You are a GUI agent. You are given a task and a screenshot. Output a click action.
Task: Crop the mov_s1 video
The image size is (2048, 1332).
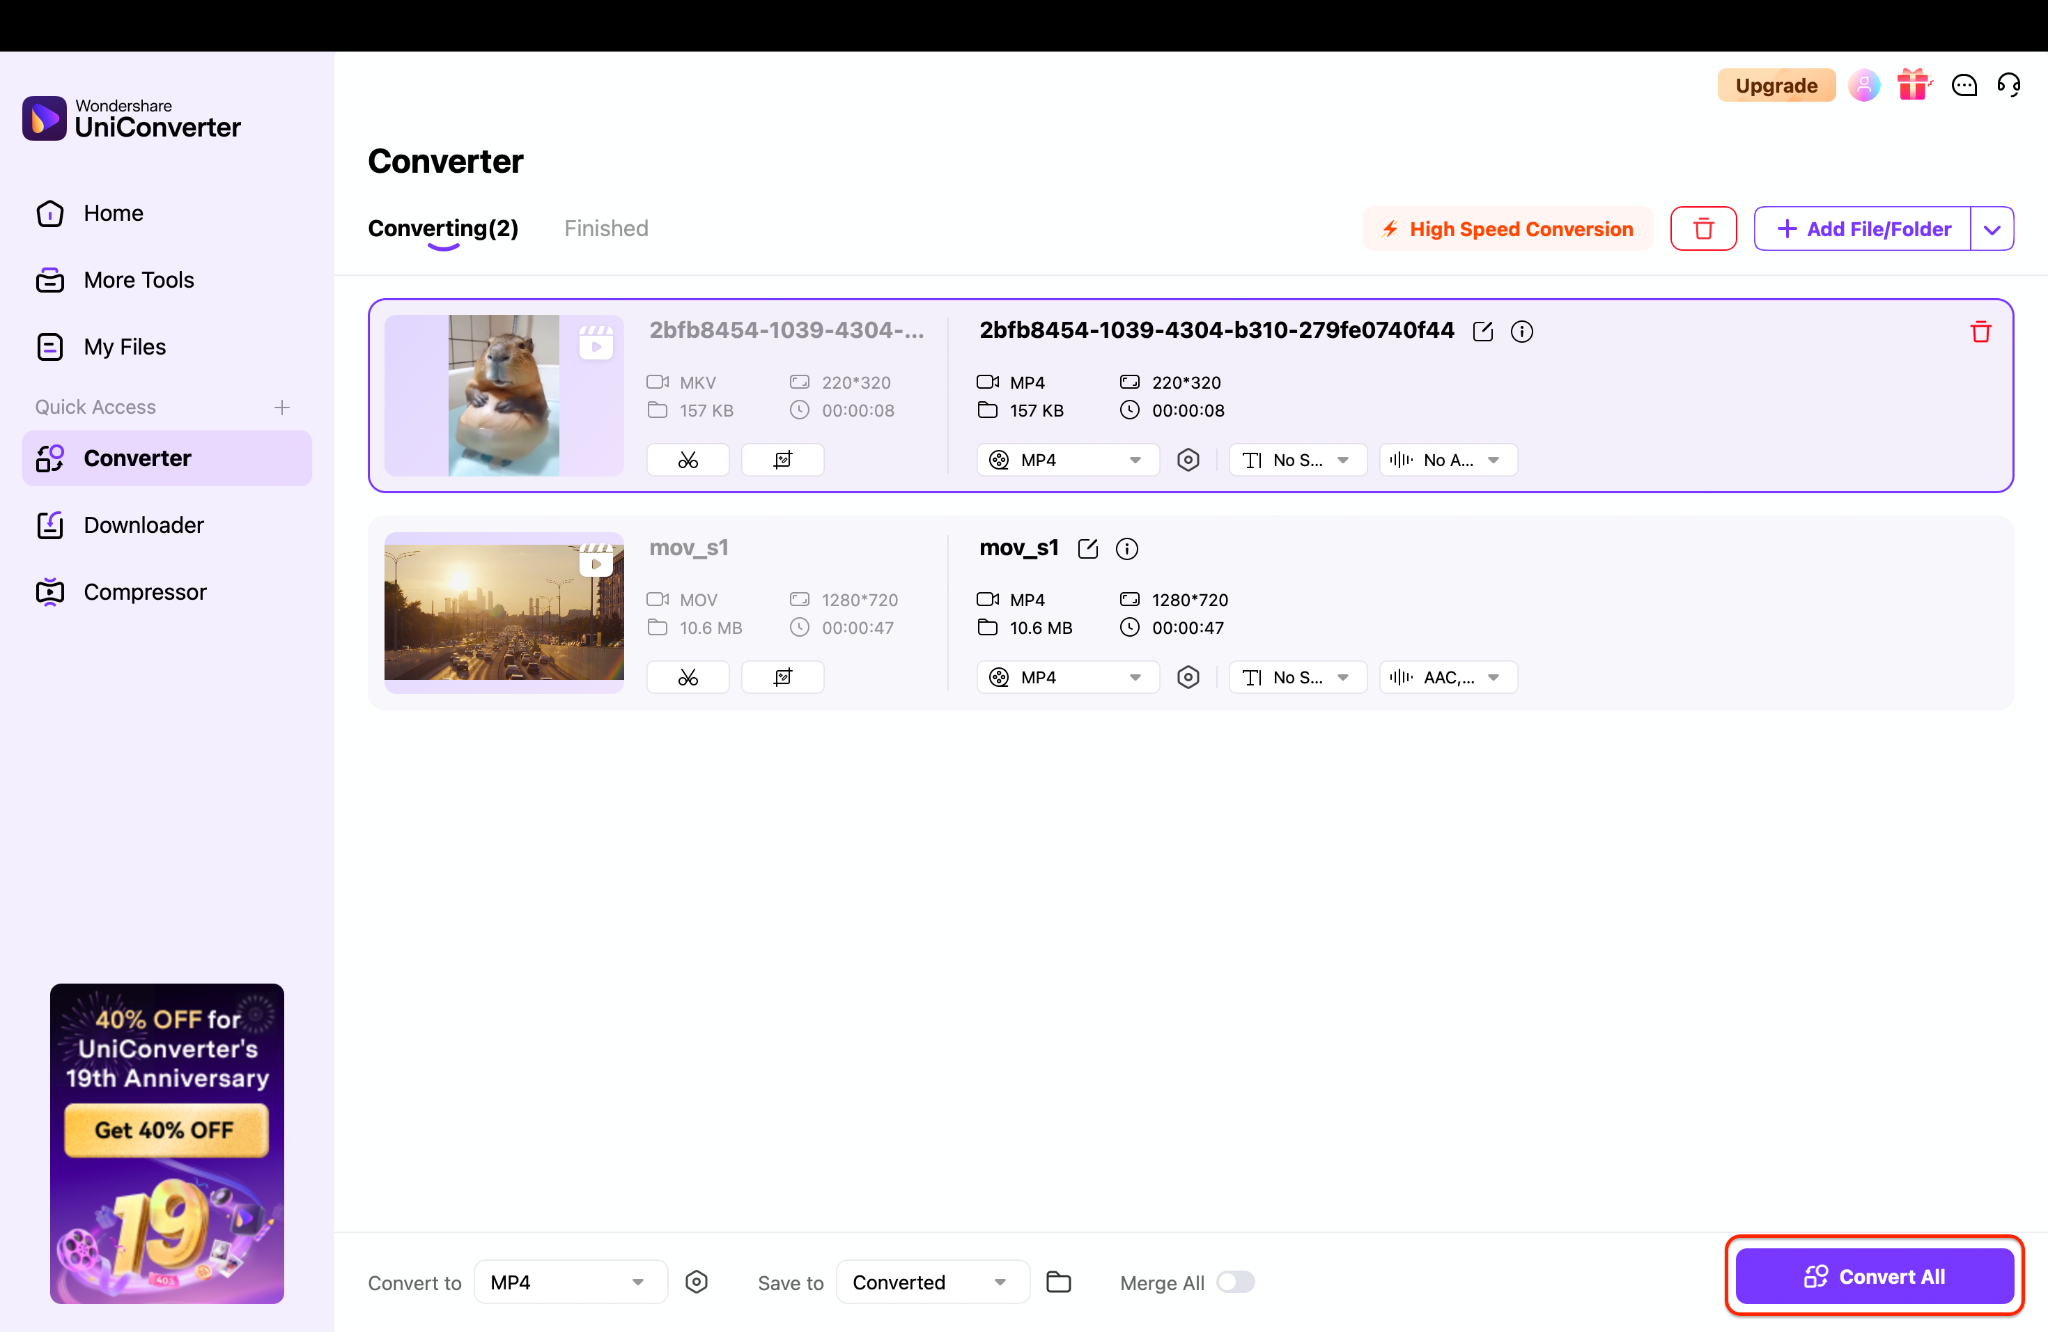pos(783,677)
